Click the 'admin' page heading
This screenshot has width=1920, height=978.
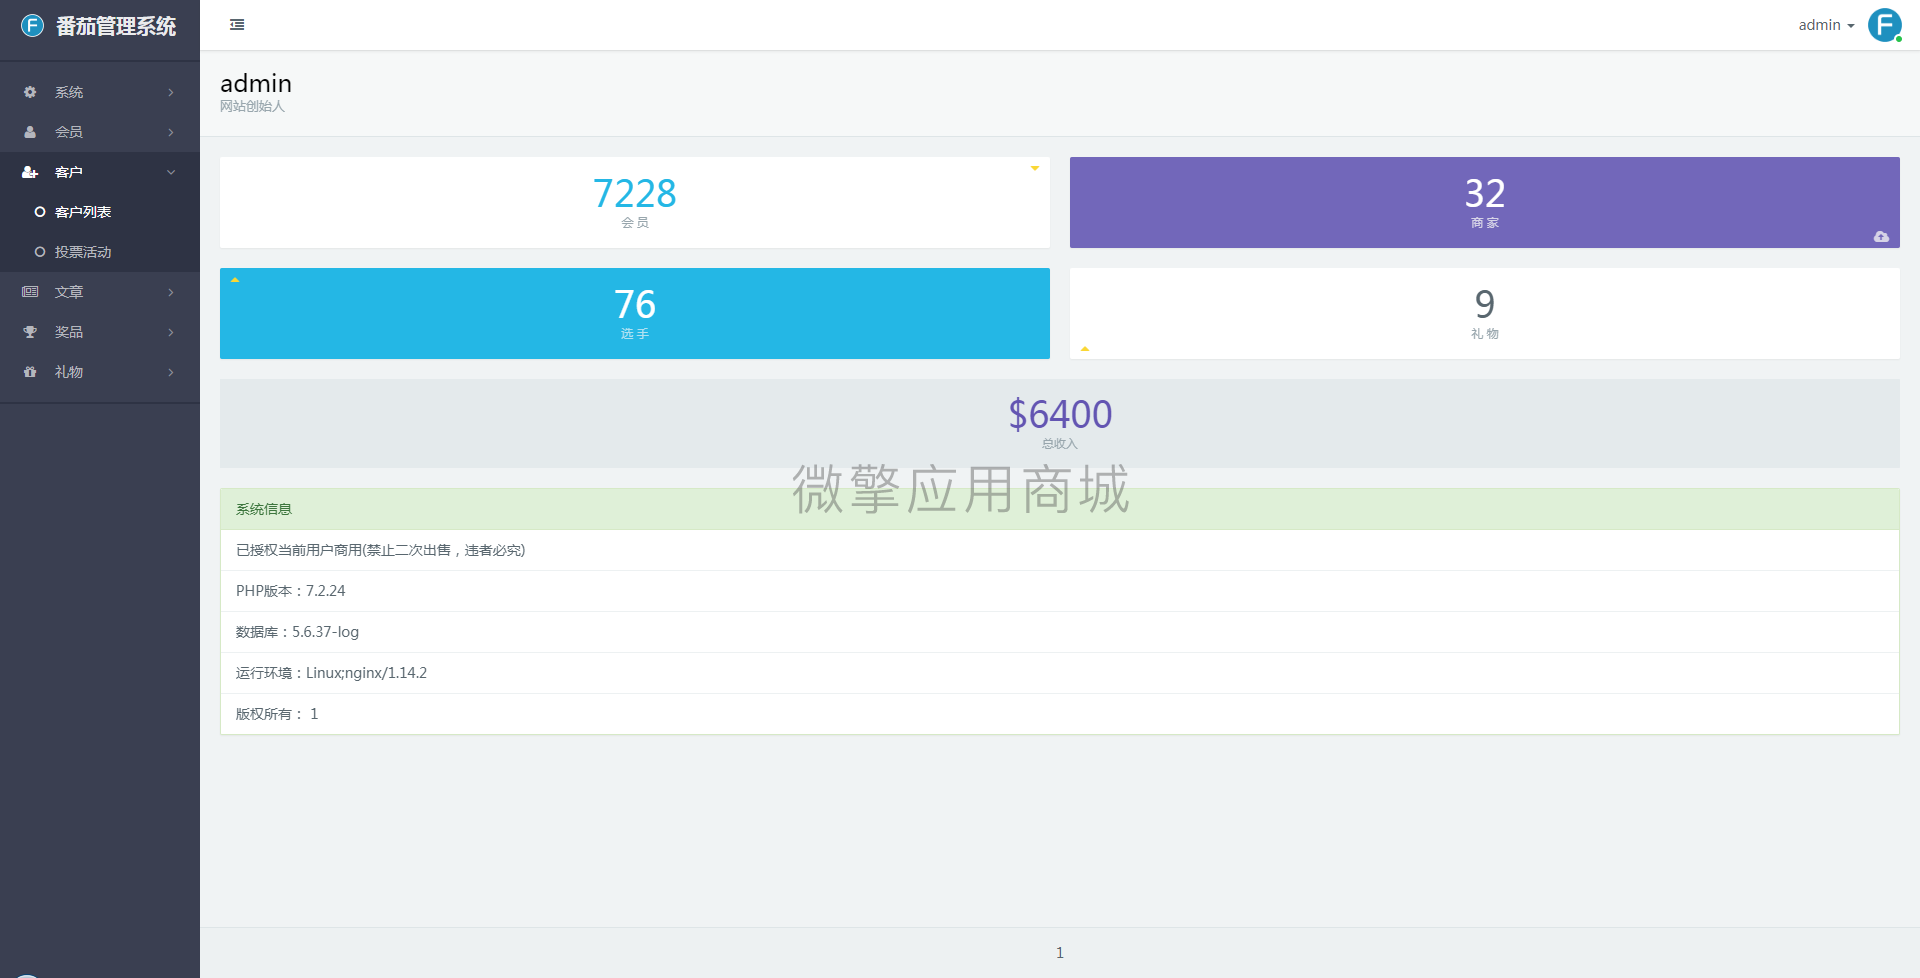256,83
